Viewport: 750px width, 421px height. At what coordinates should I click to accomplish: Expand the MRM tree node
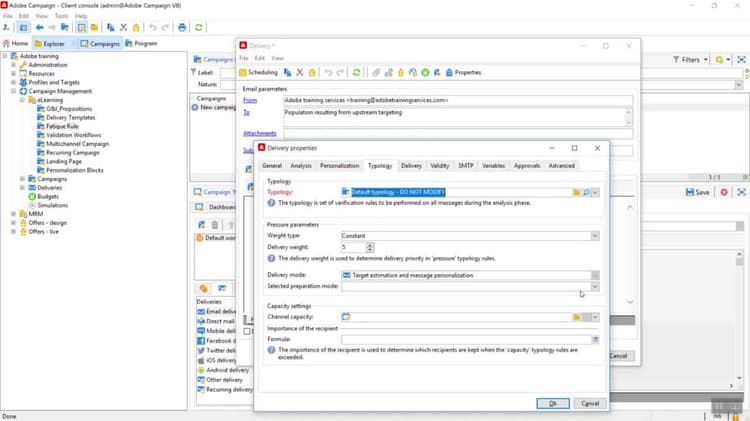pos(13,214)
